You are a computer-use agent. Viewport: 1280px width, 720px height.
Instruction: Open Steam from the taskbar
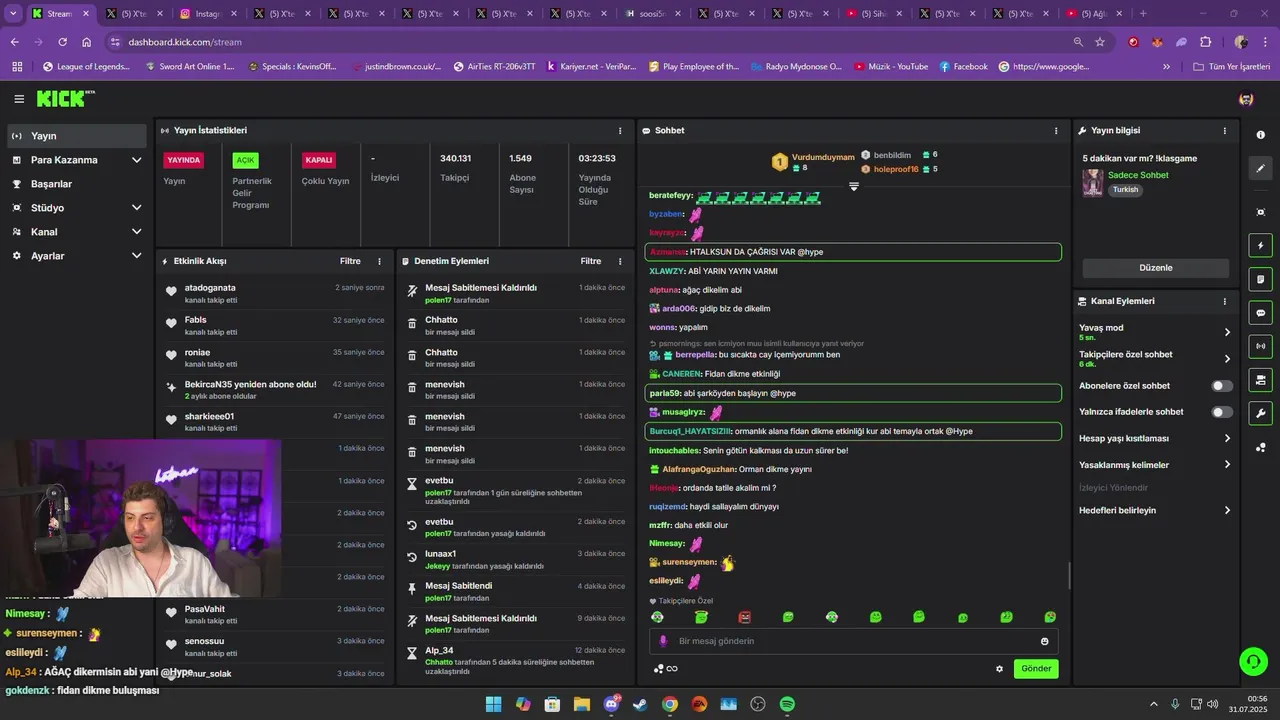coord(640,704)
